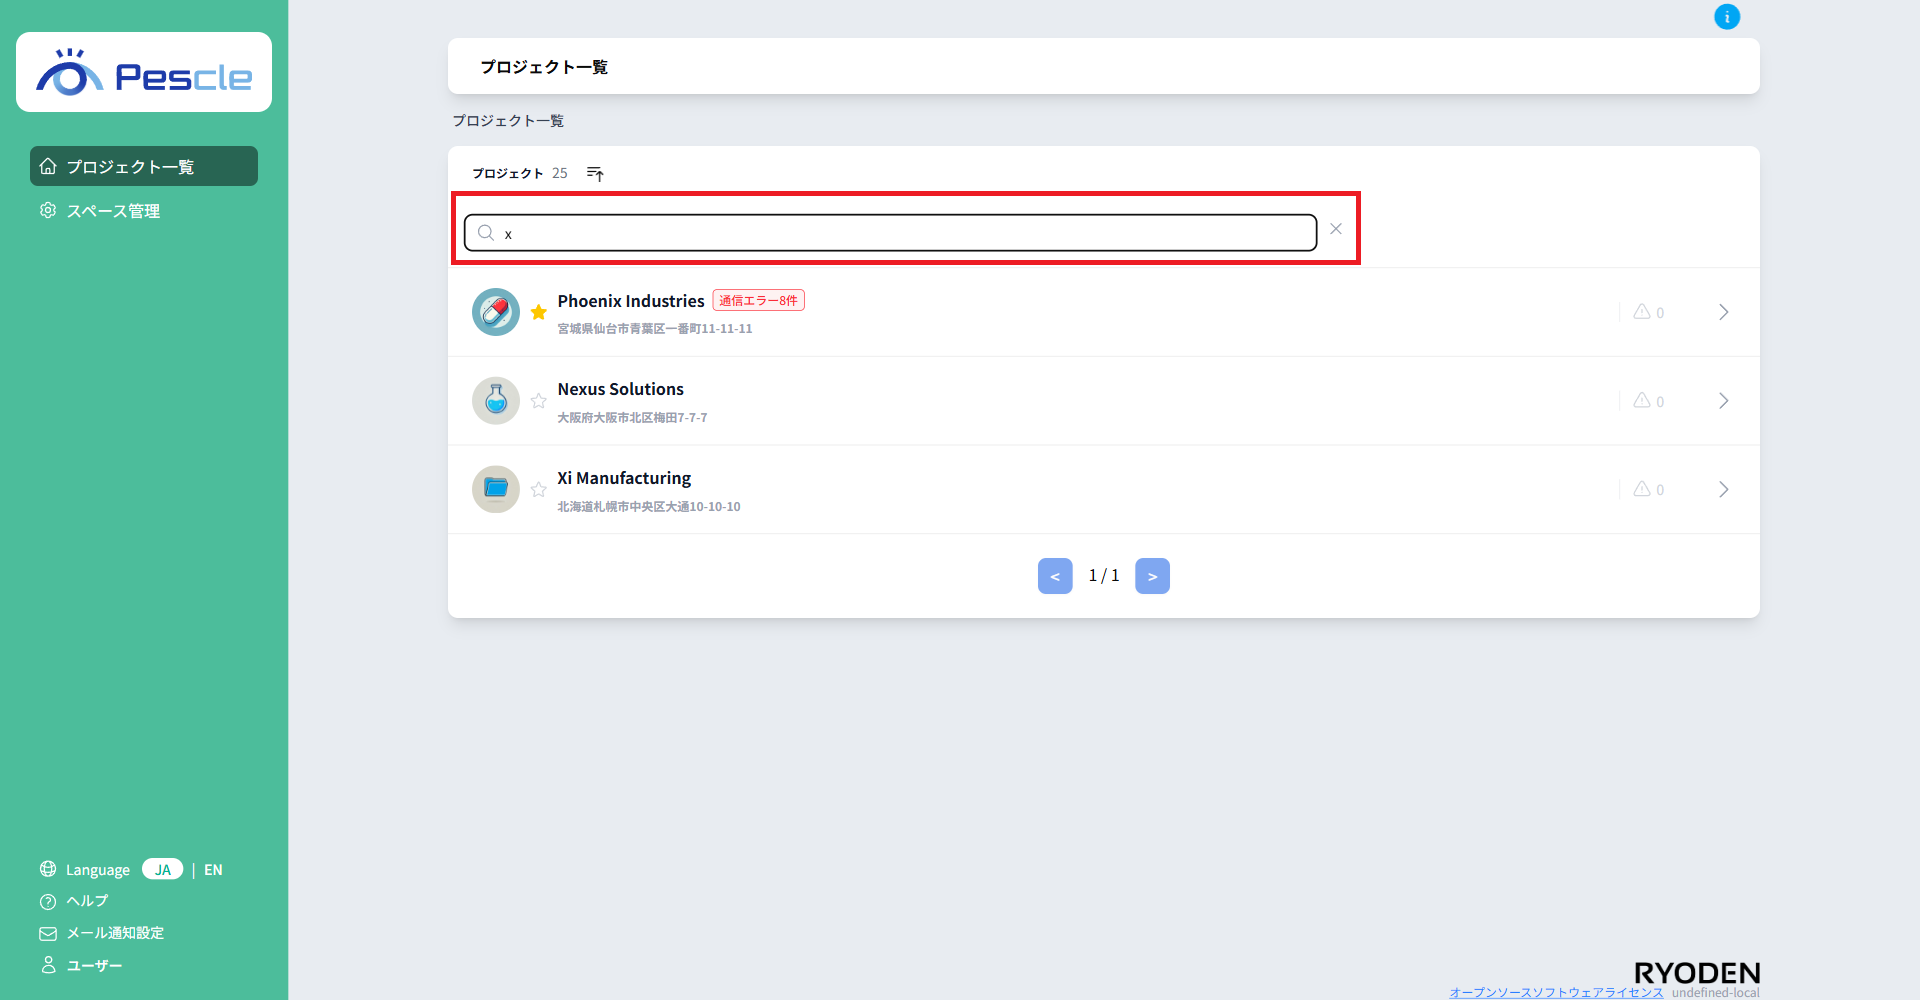Click the RYODEN logo

click(1697, 973)
